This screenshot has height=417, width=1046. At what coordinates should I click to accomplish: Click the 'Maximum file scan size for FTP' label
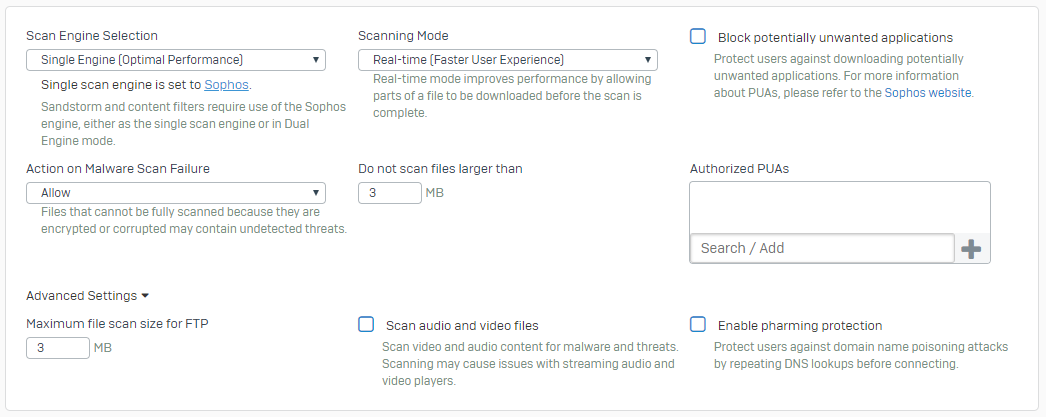click(117, 323)
